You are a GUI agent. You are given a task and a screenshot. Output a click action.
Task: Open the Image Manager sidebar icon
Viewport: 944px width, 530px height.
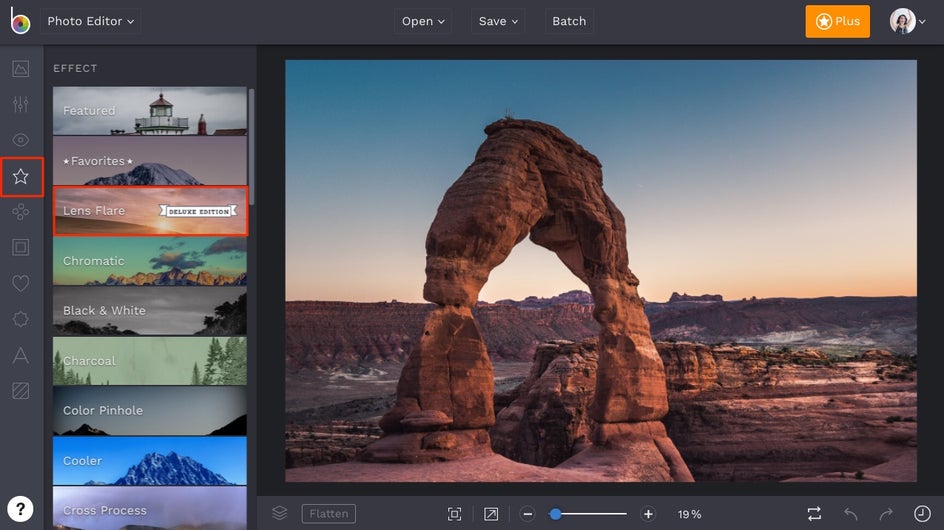point(20,69)
